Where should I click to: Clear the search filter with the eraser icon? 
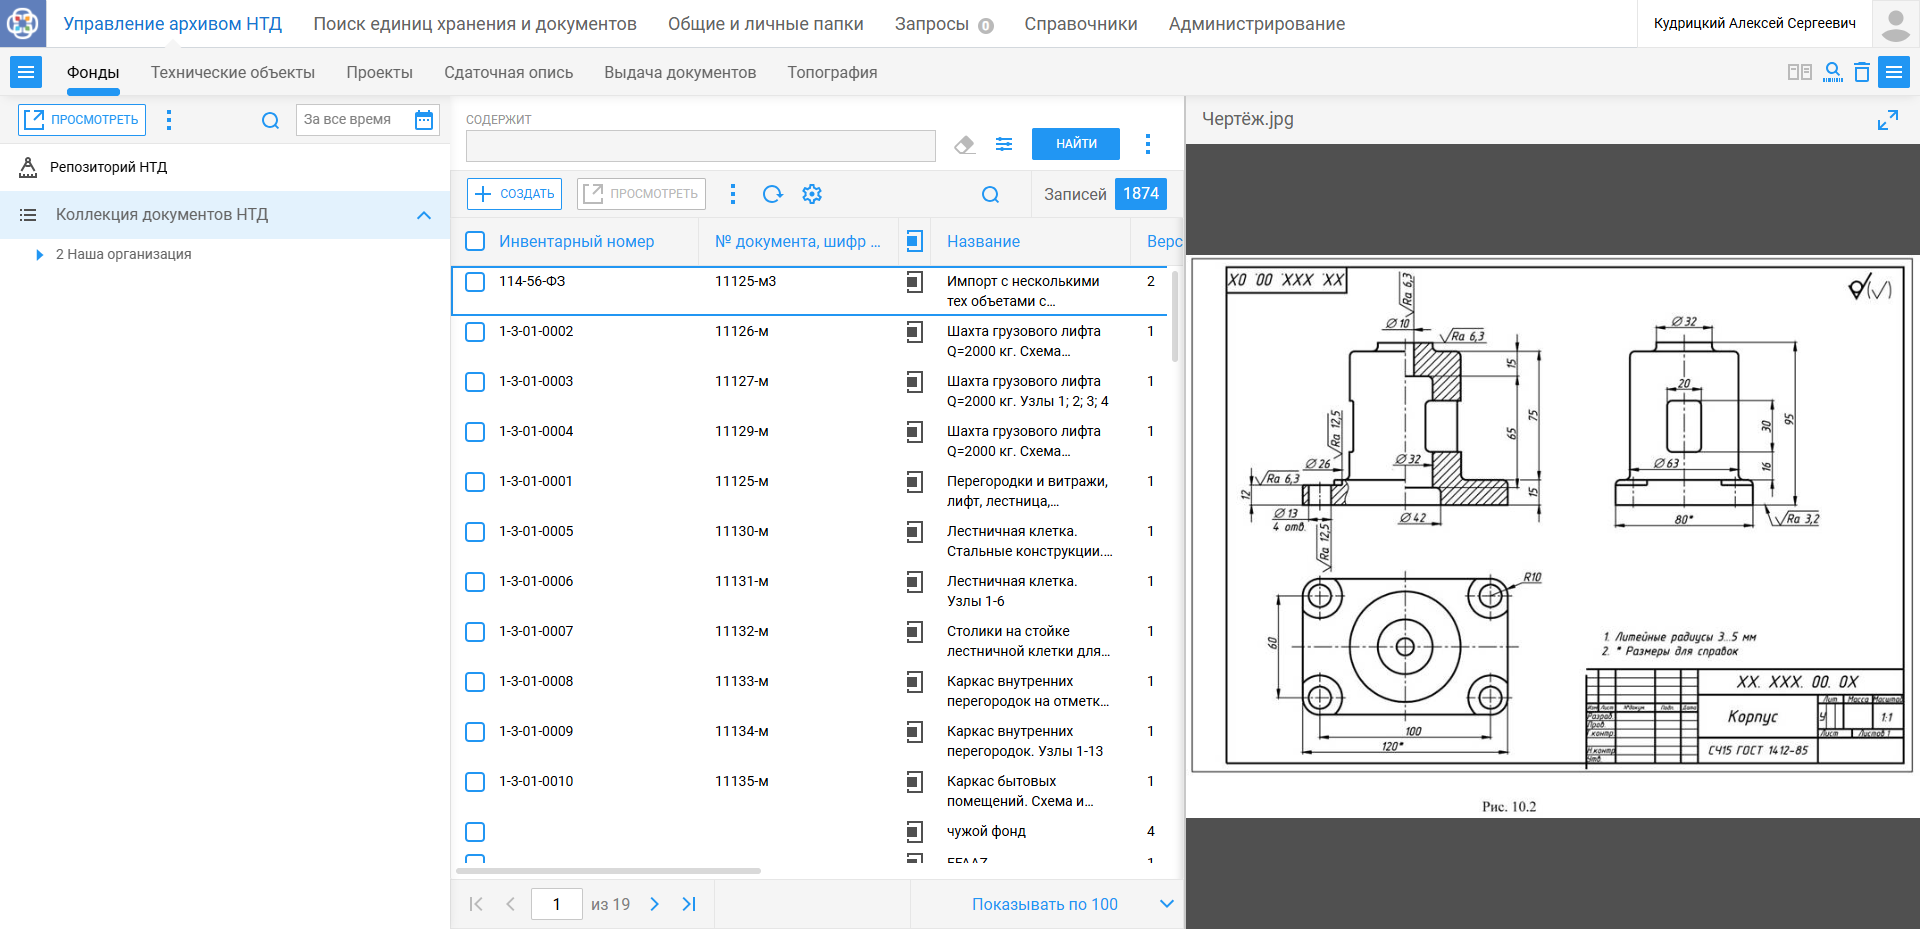964,144
